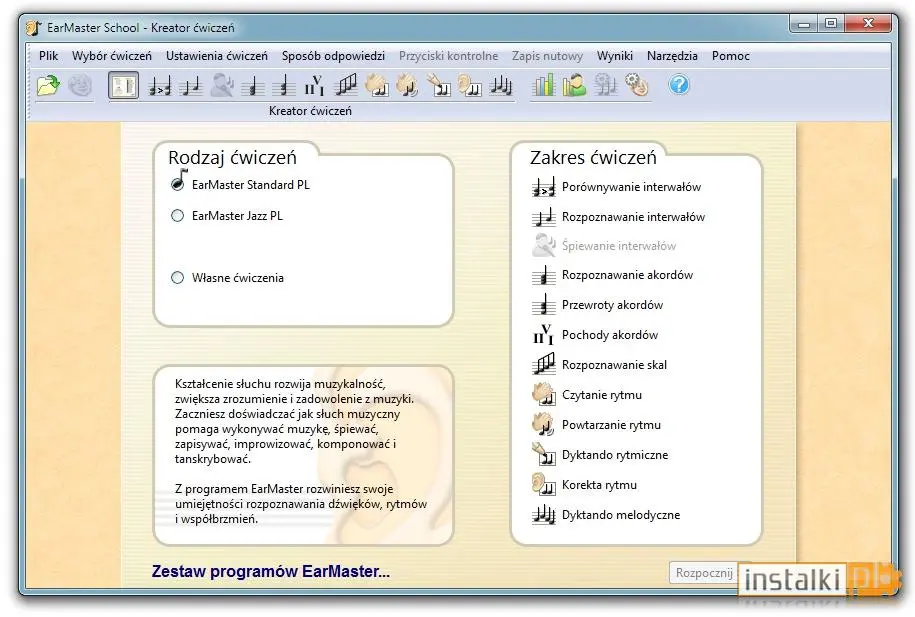
Task: Open the Wybór ćwiczeń menu
Action: (x=111, y=56)
